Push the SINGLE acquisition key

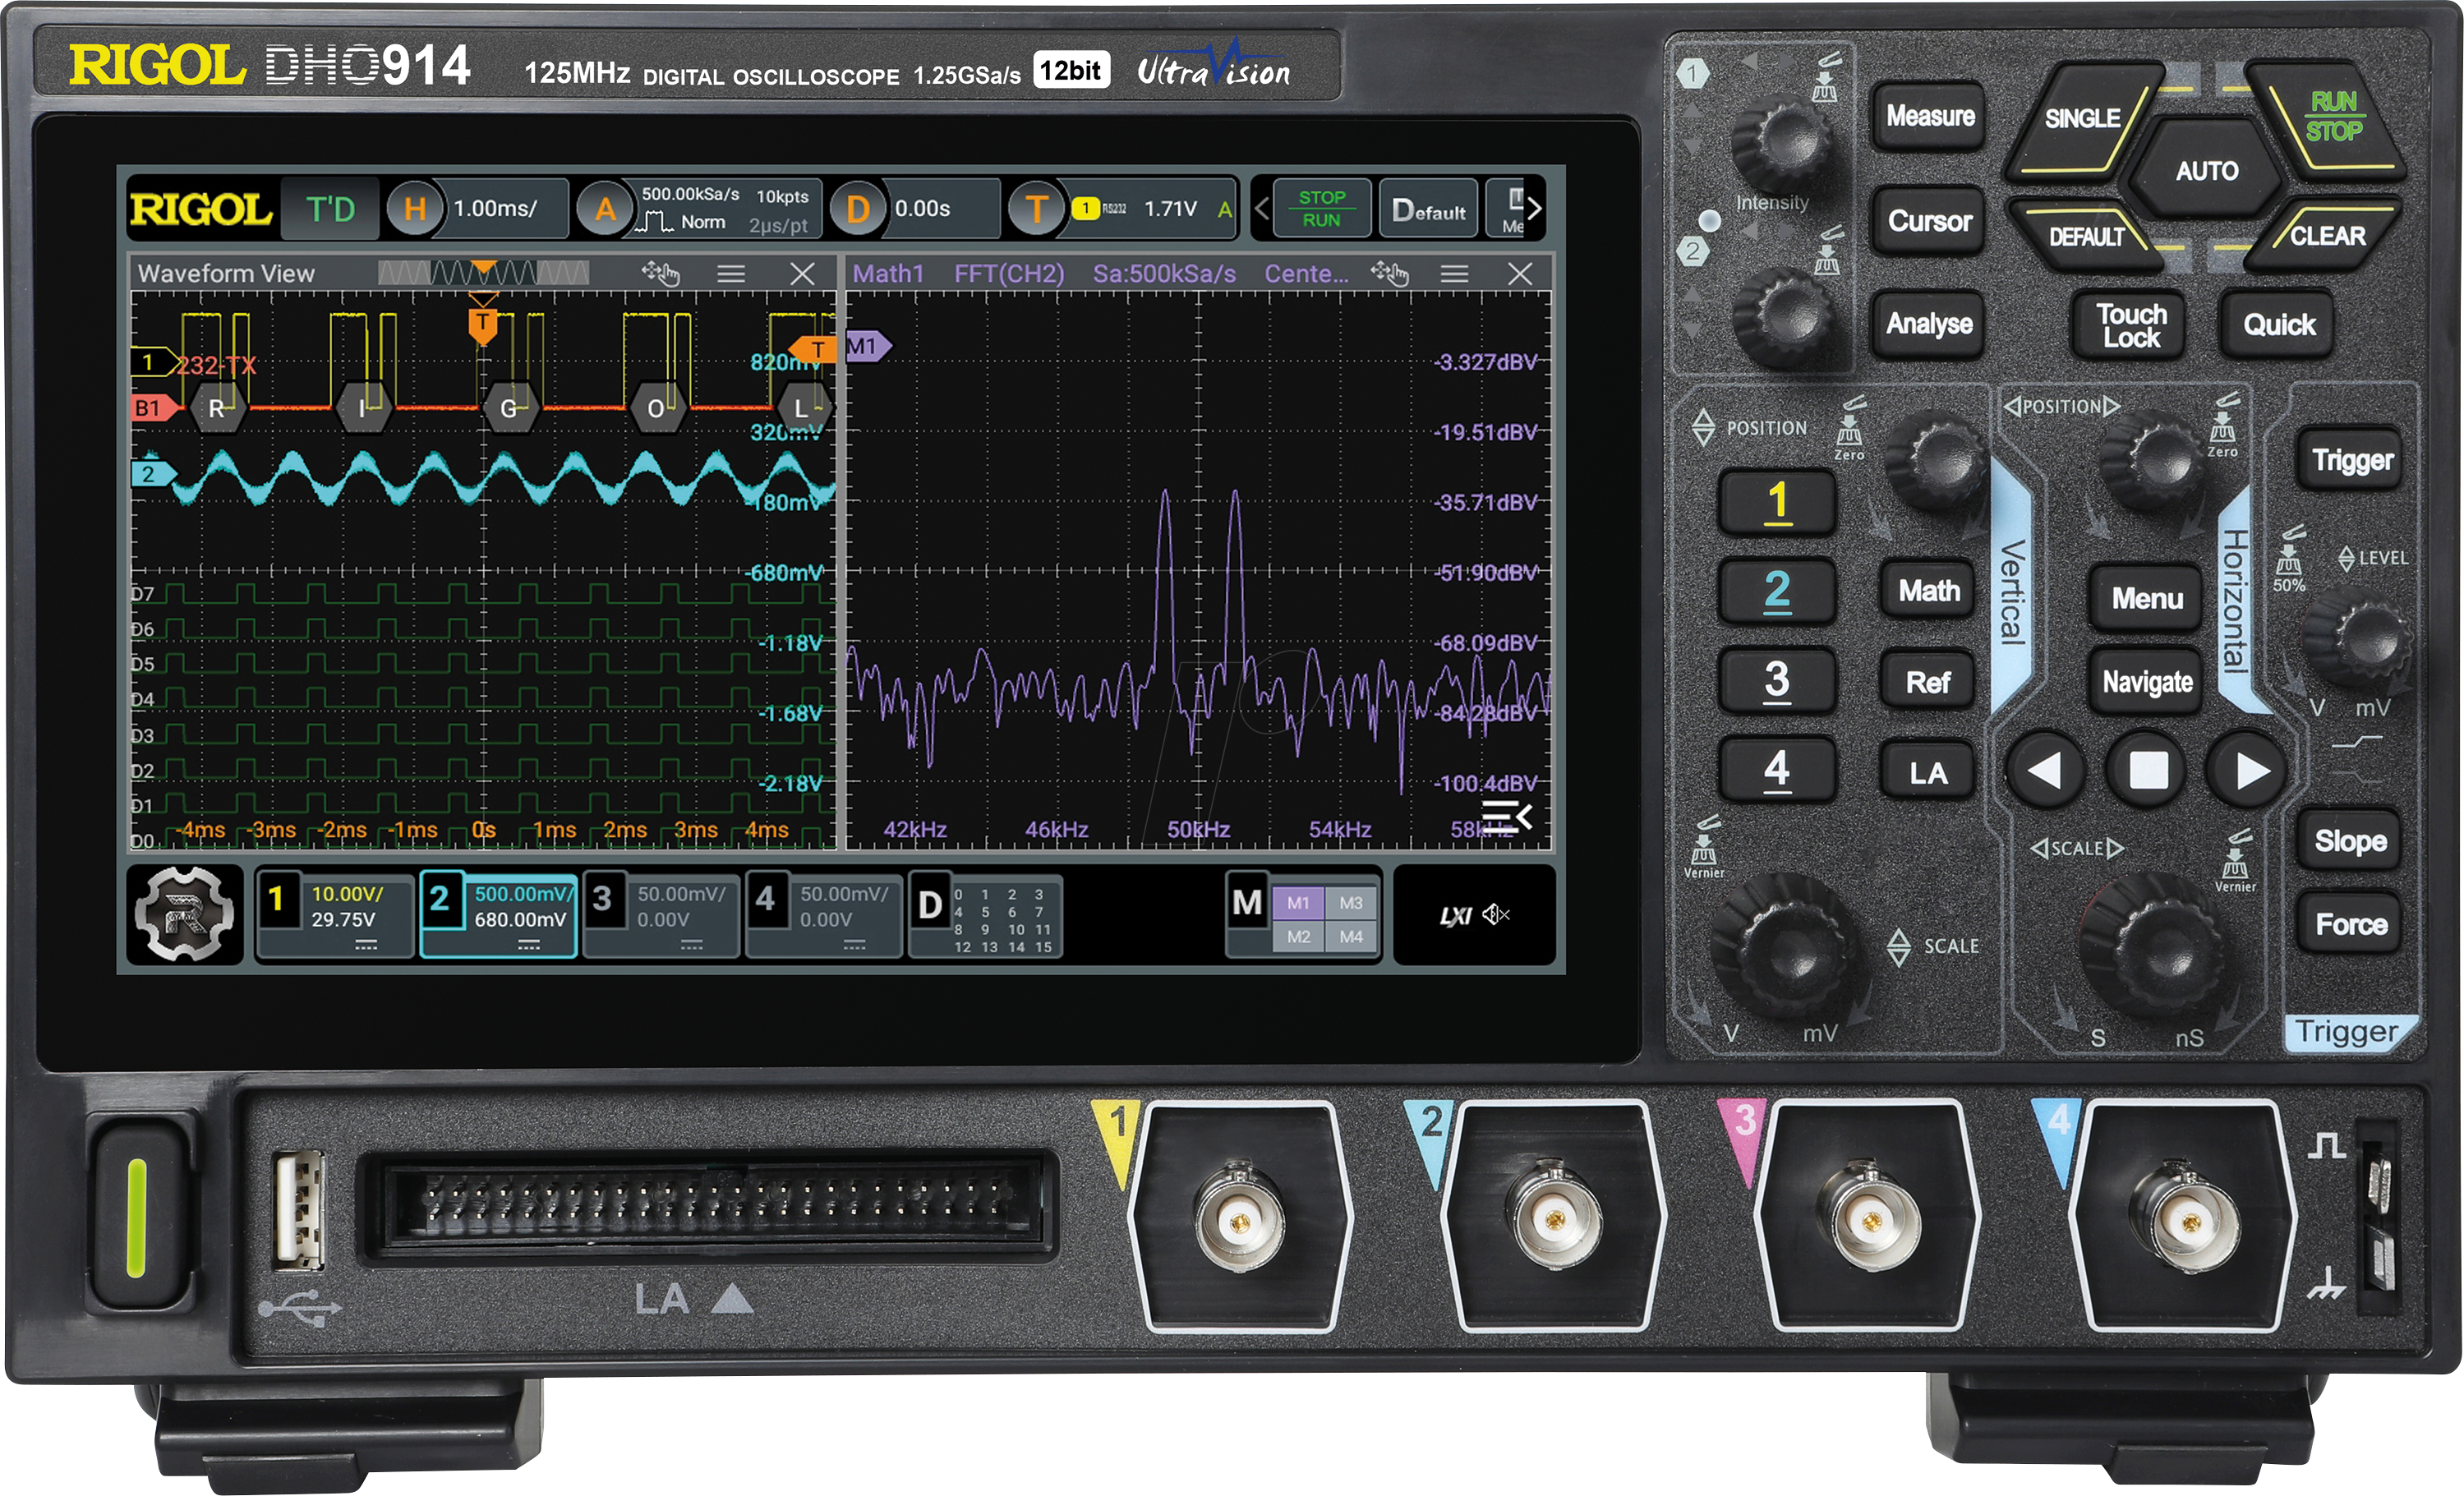[2083, 120]
